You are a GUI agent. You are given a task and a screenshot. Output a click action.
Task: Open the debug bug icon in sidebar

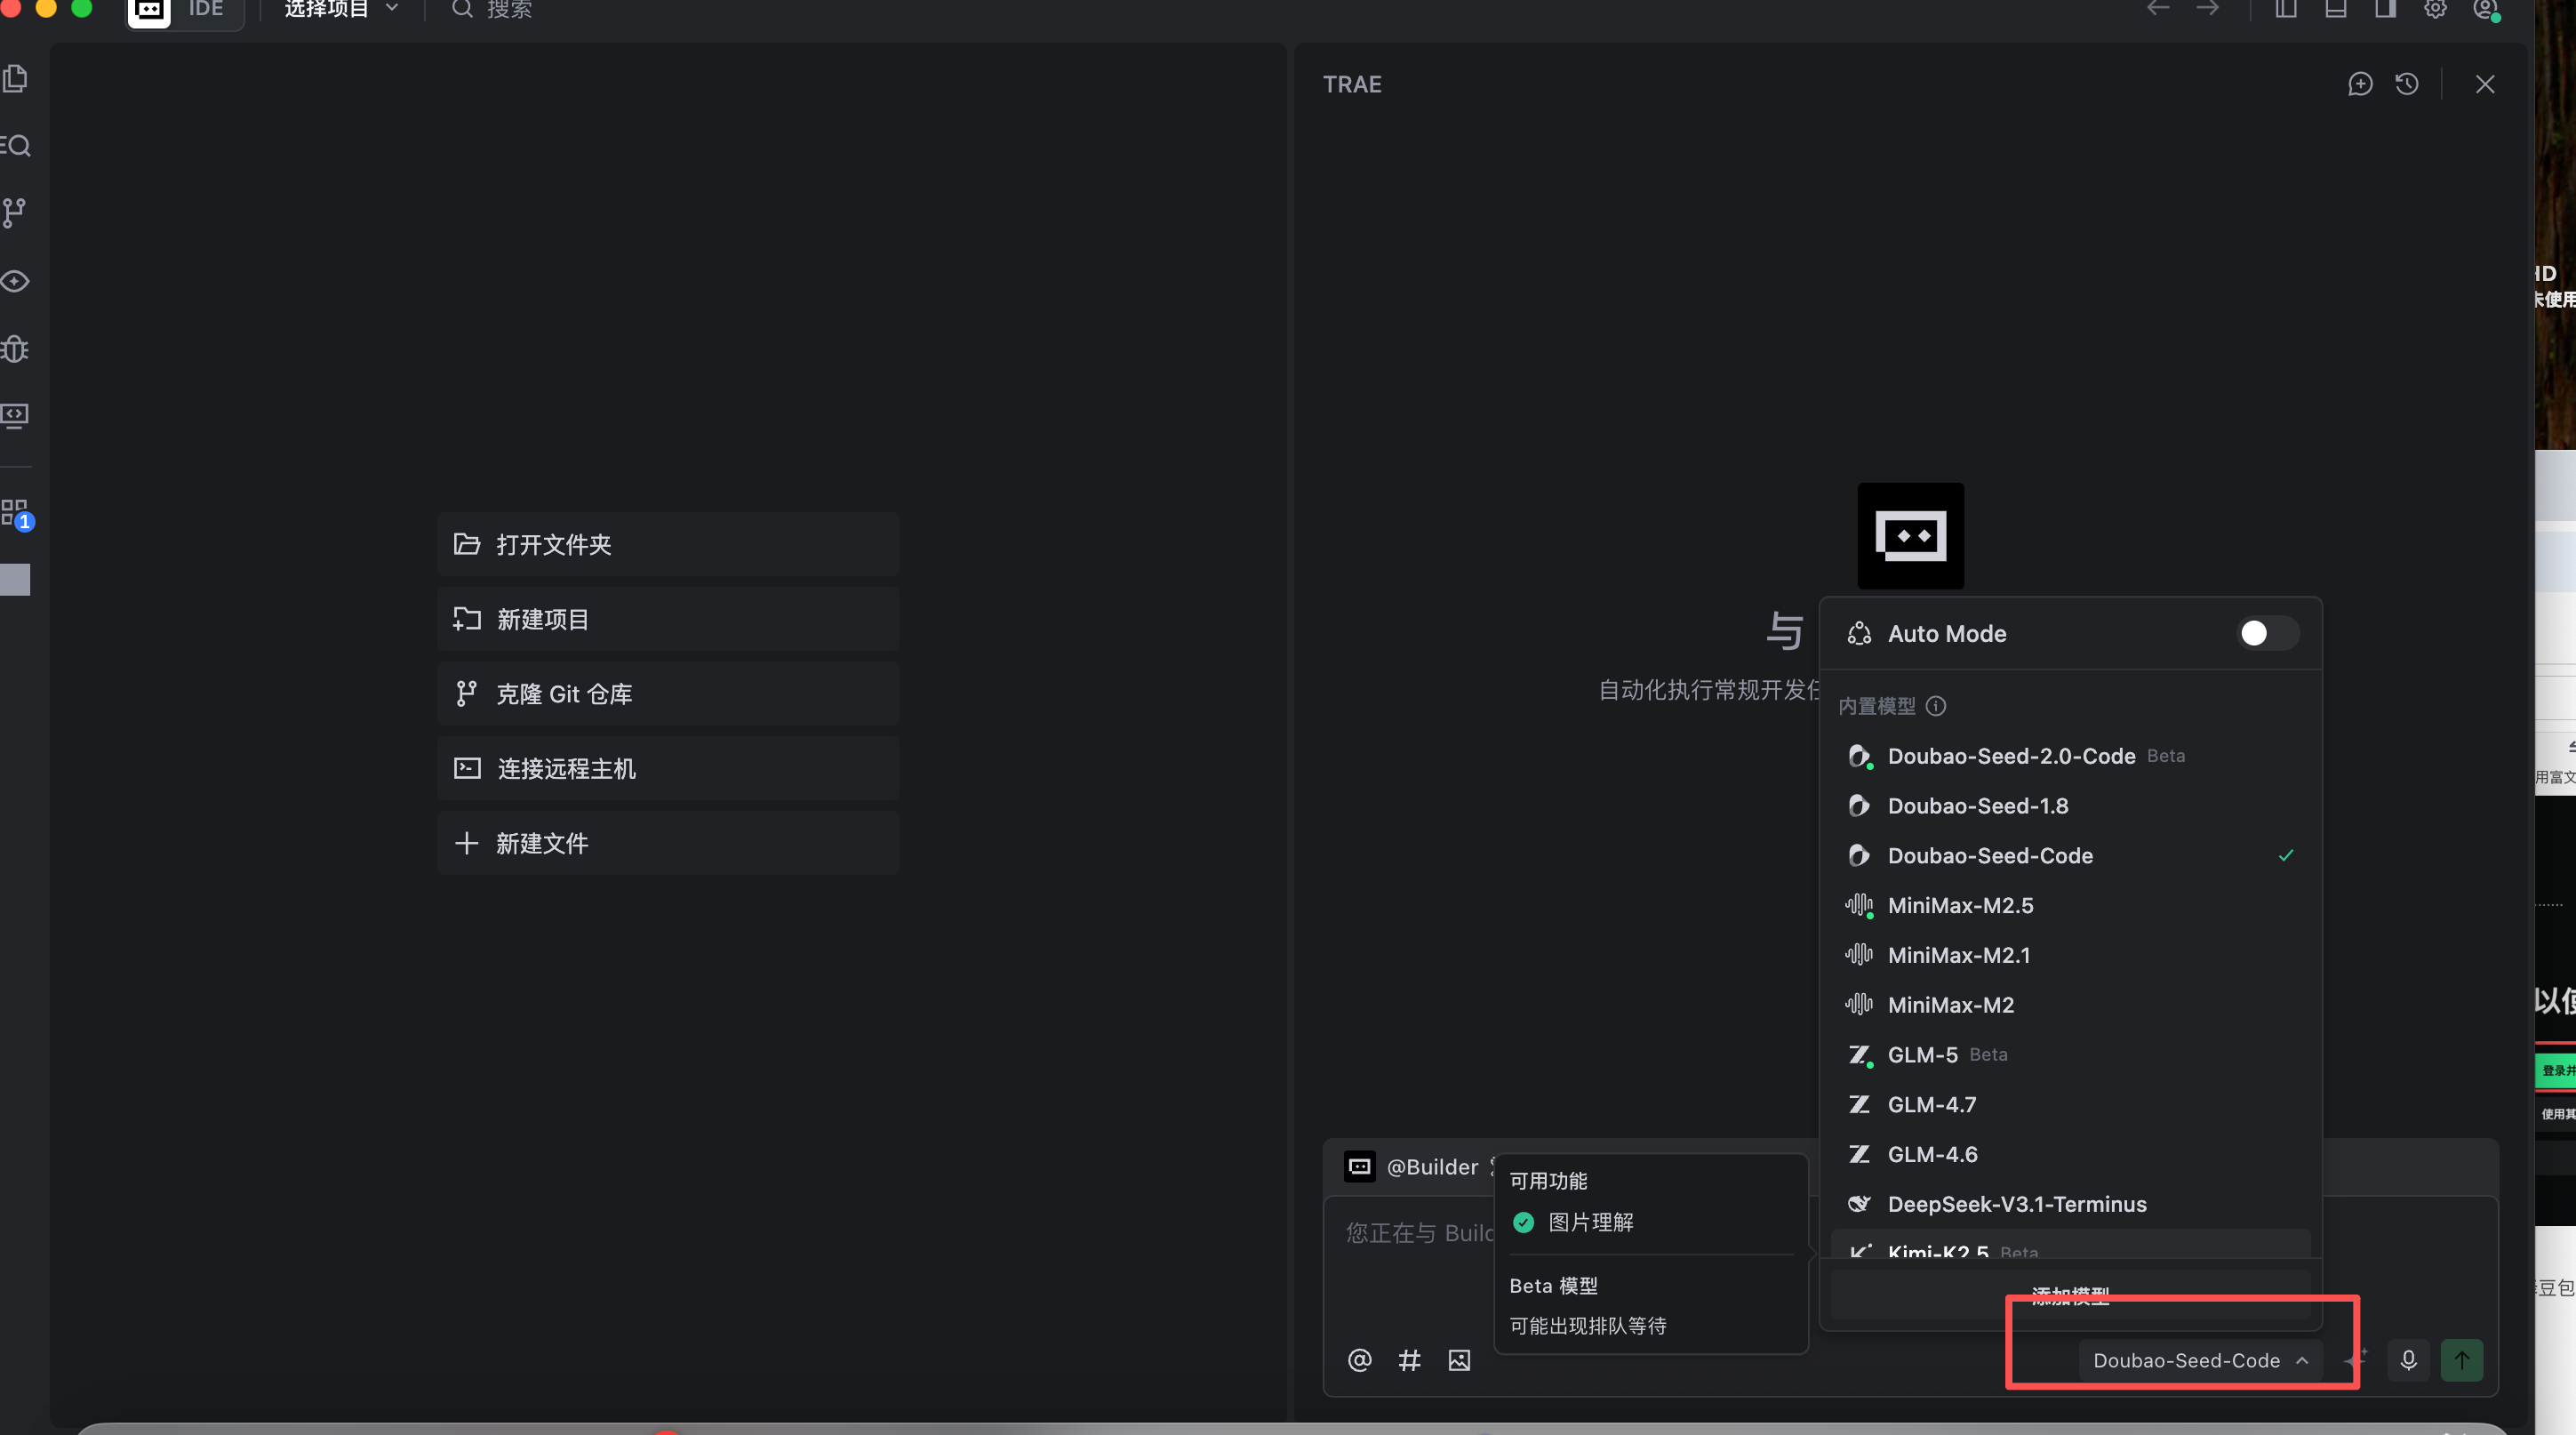click(15, 349)
